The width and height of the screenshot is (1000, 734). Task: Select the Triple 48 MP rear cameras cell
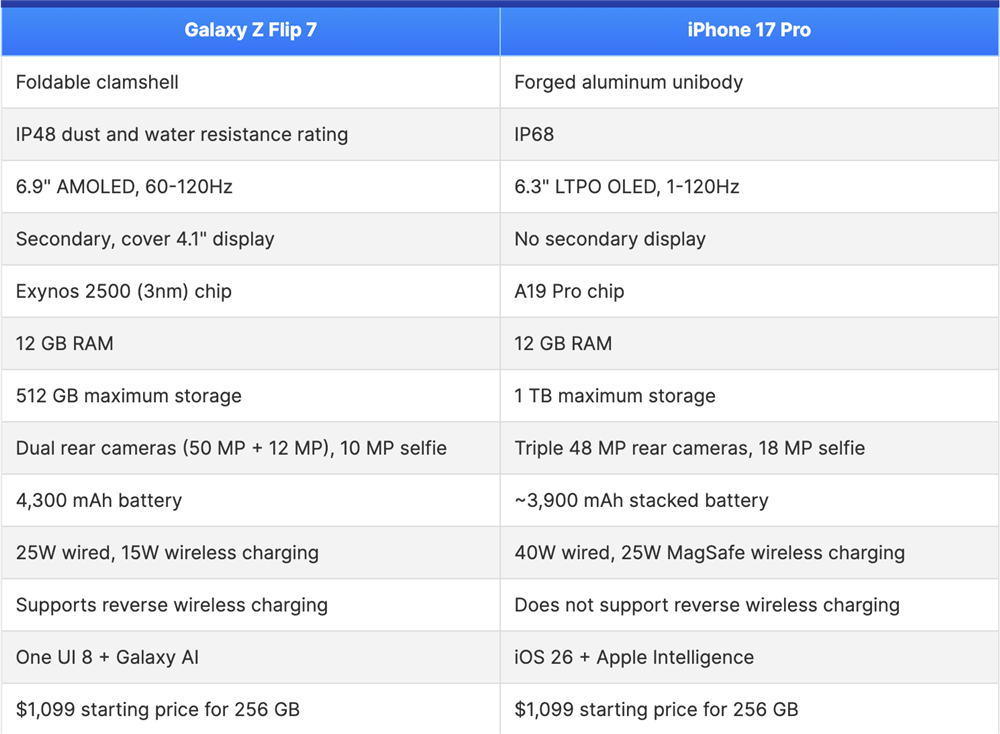[x=689, y=448]
